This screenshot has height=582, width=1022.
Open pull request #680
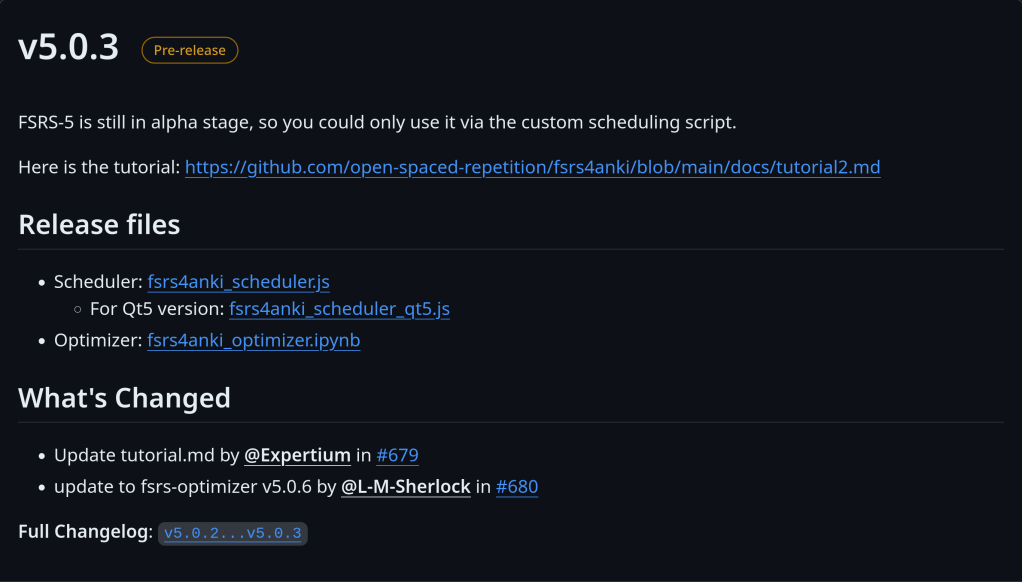(516, 487)
